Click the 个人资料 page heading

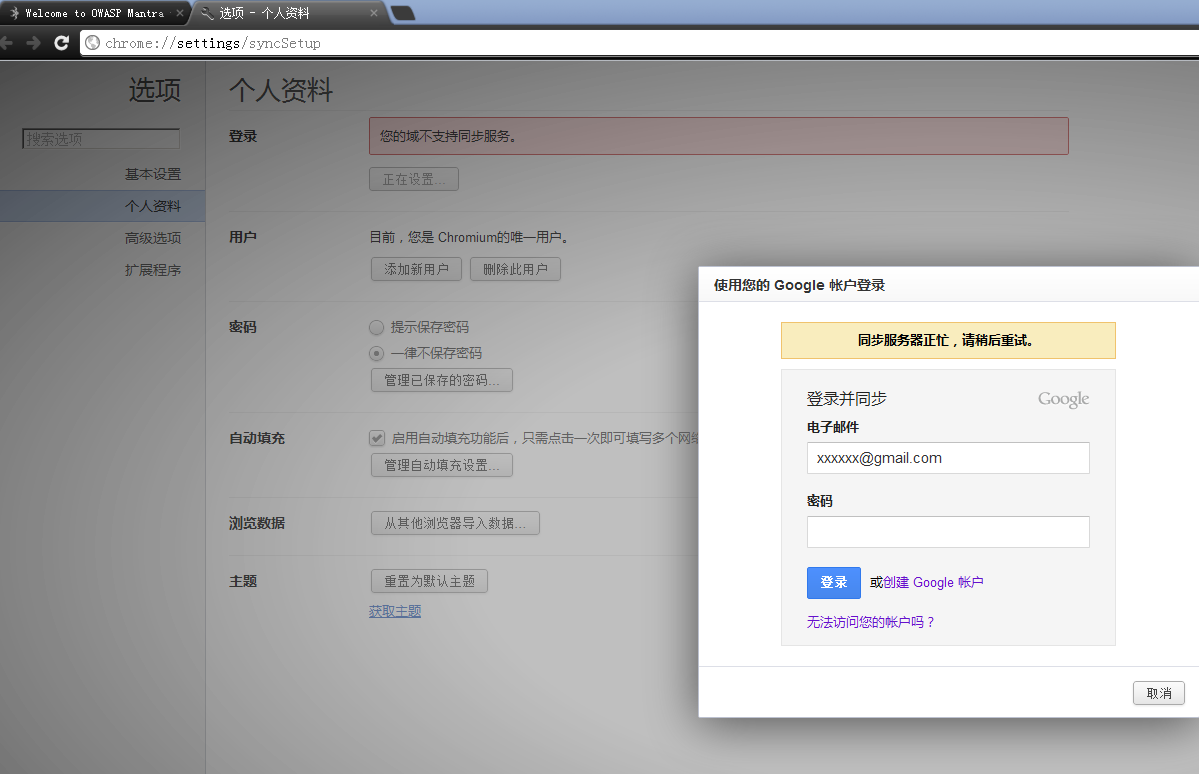281,90
